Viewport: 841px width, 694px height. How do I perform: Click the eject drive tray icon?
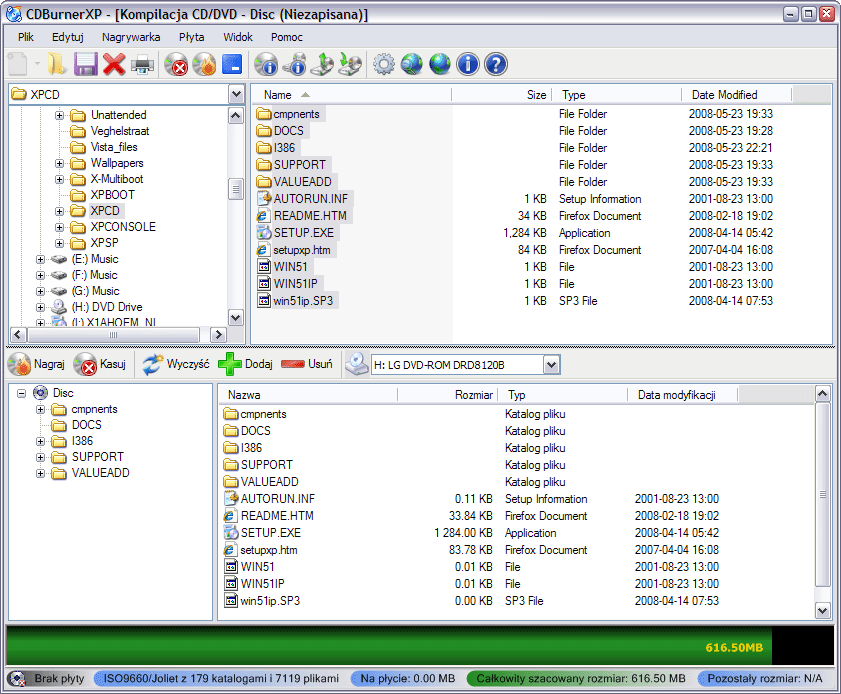322,64
